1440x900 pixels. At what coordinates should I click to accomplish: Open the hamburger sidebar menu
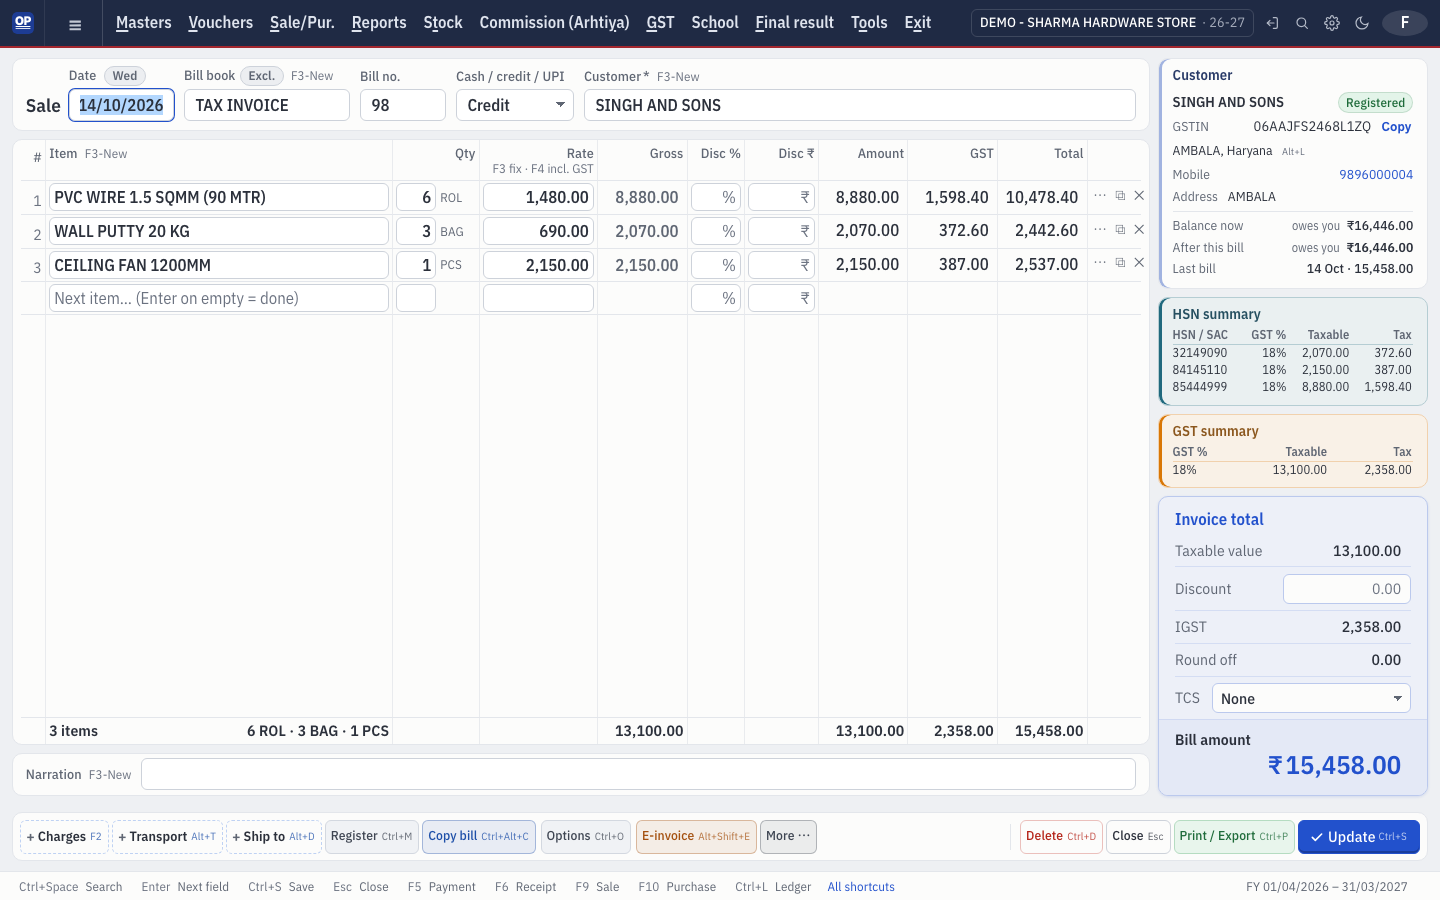(75, 24)
